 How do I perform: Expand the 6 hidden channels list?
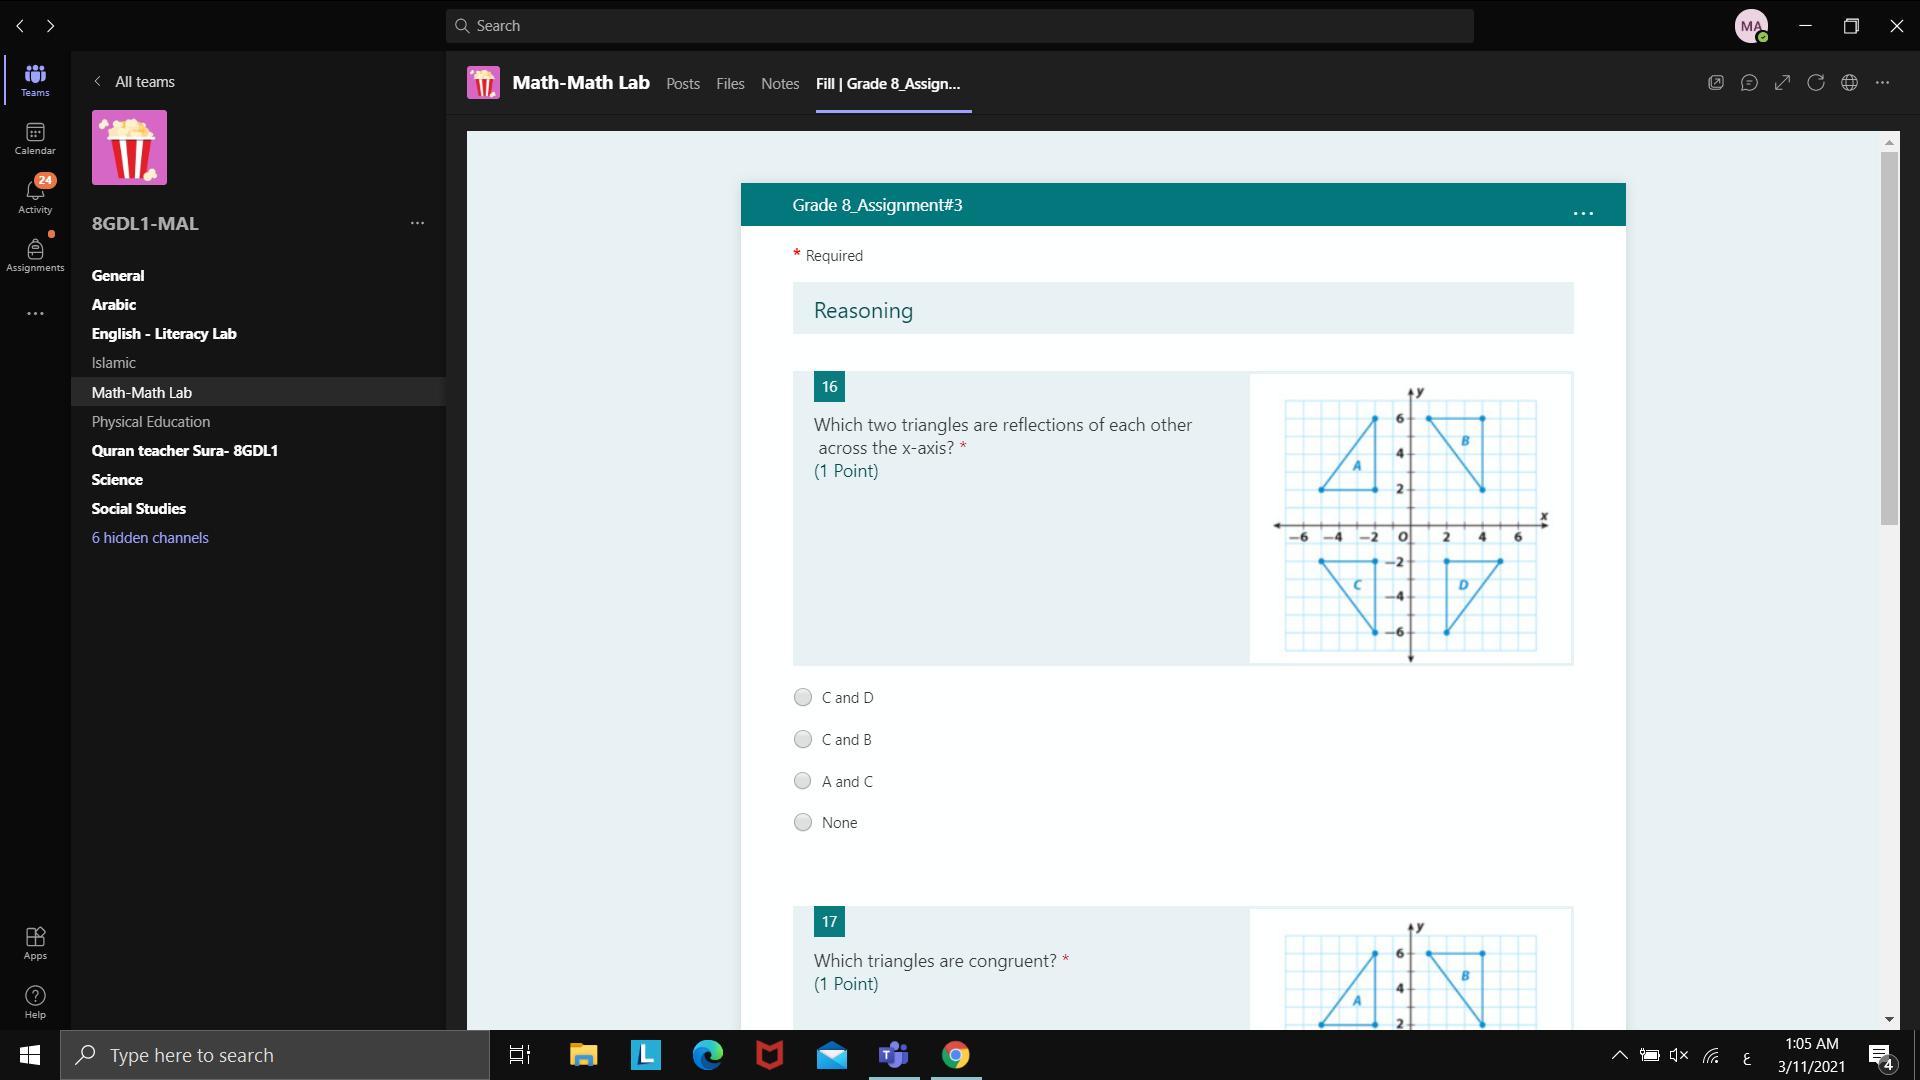(x=150, y=538)
